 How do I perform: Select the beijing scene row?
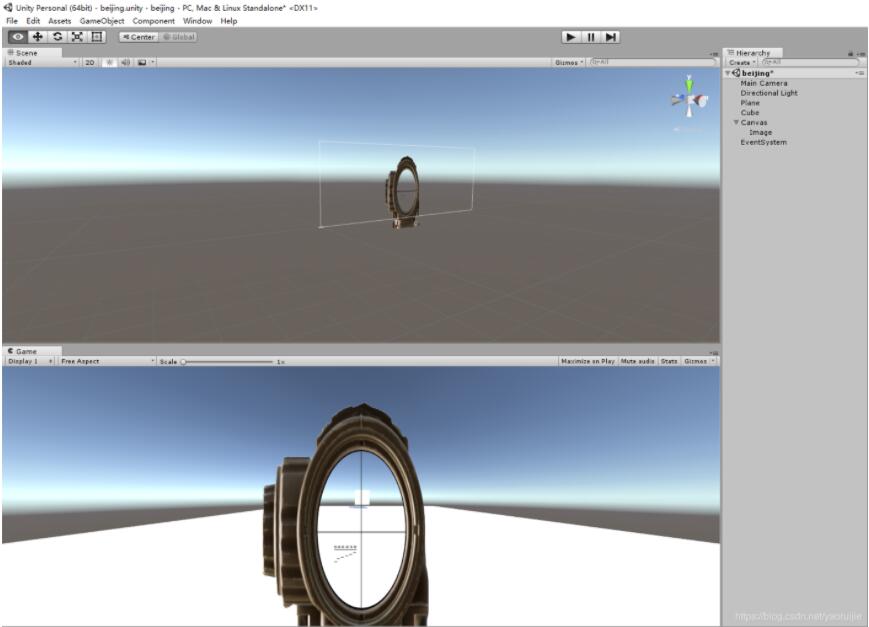(x=795, y=73)
